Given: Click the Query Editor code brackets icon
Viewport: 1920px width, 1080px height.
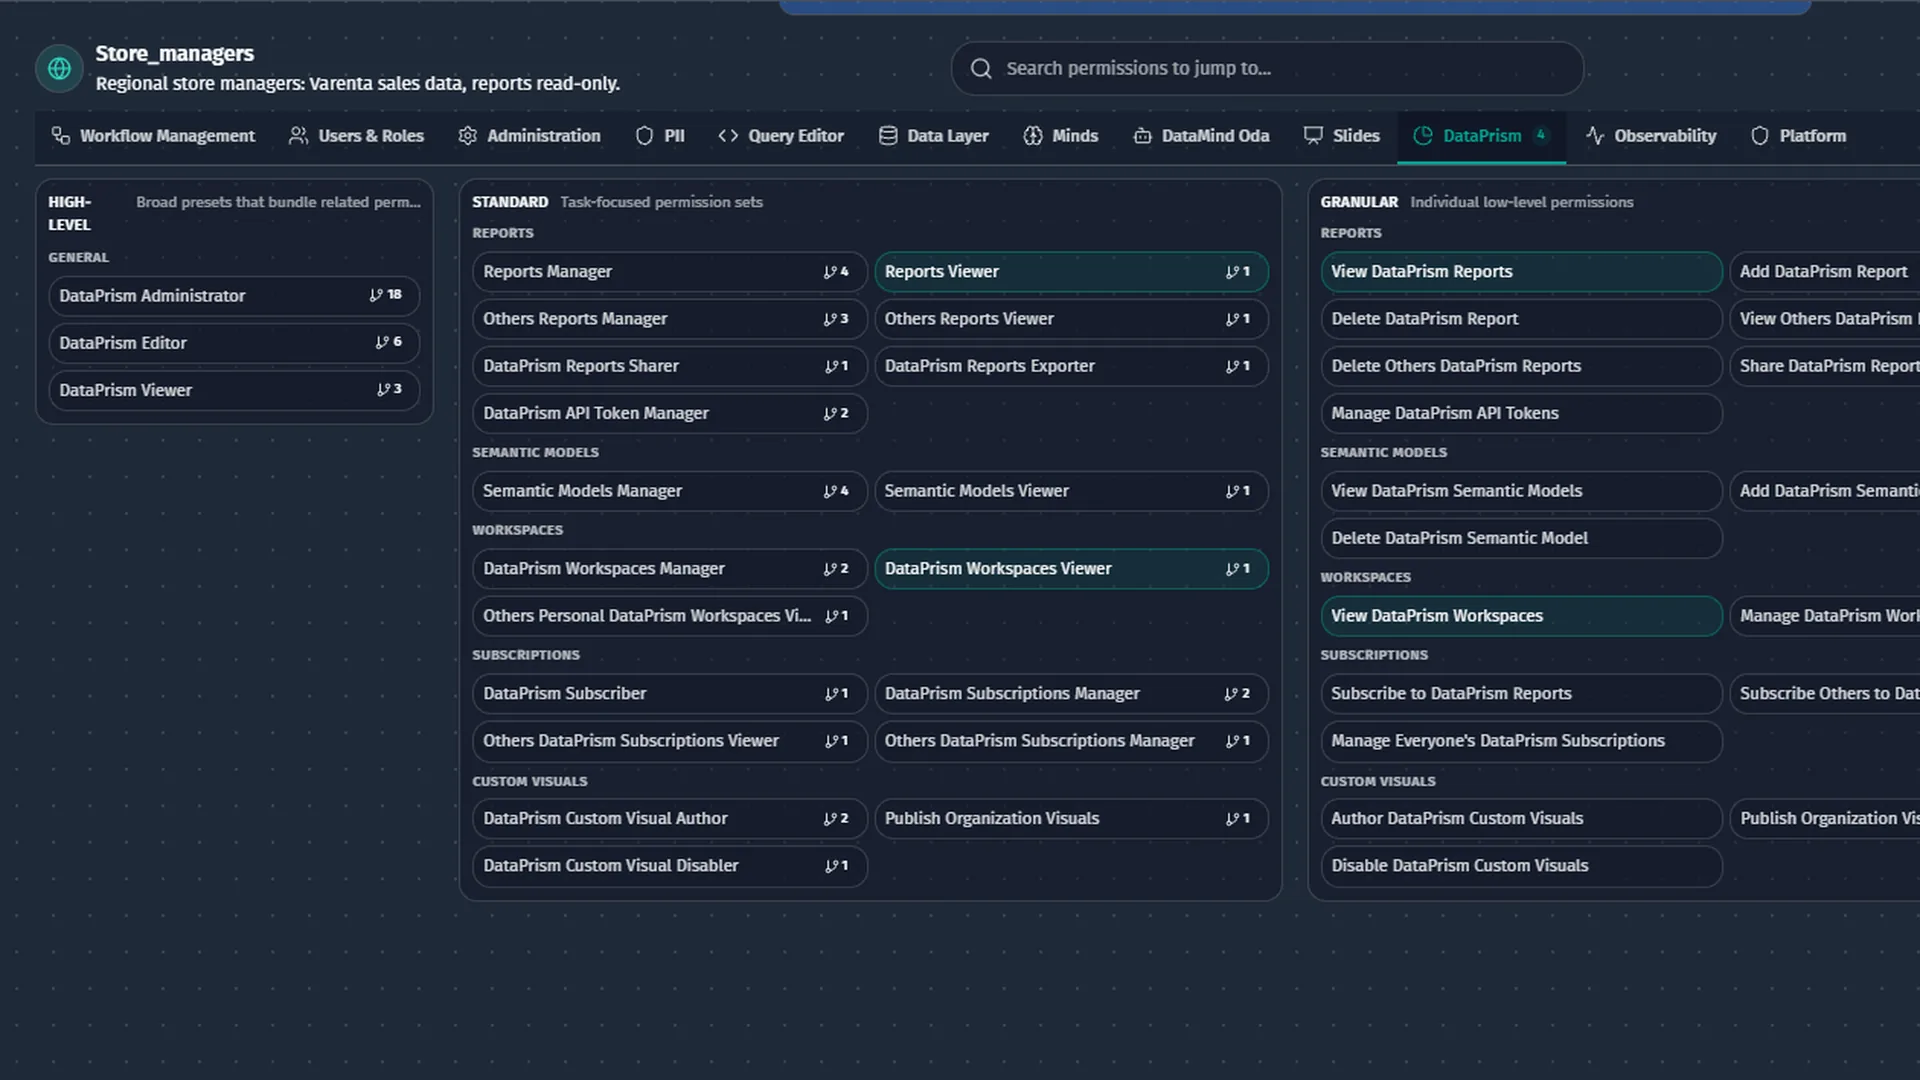Looking at the screenshot, I should coord(728,136).
